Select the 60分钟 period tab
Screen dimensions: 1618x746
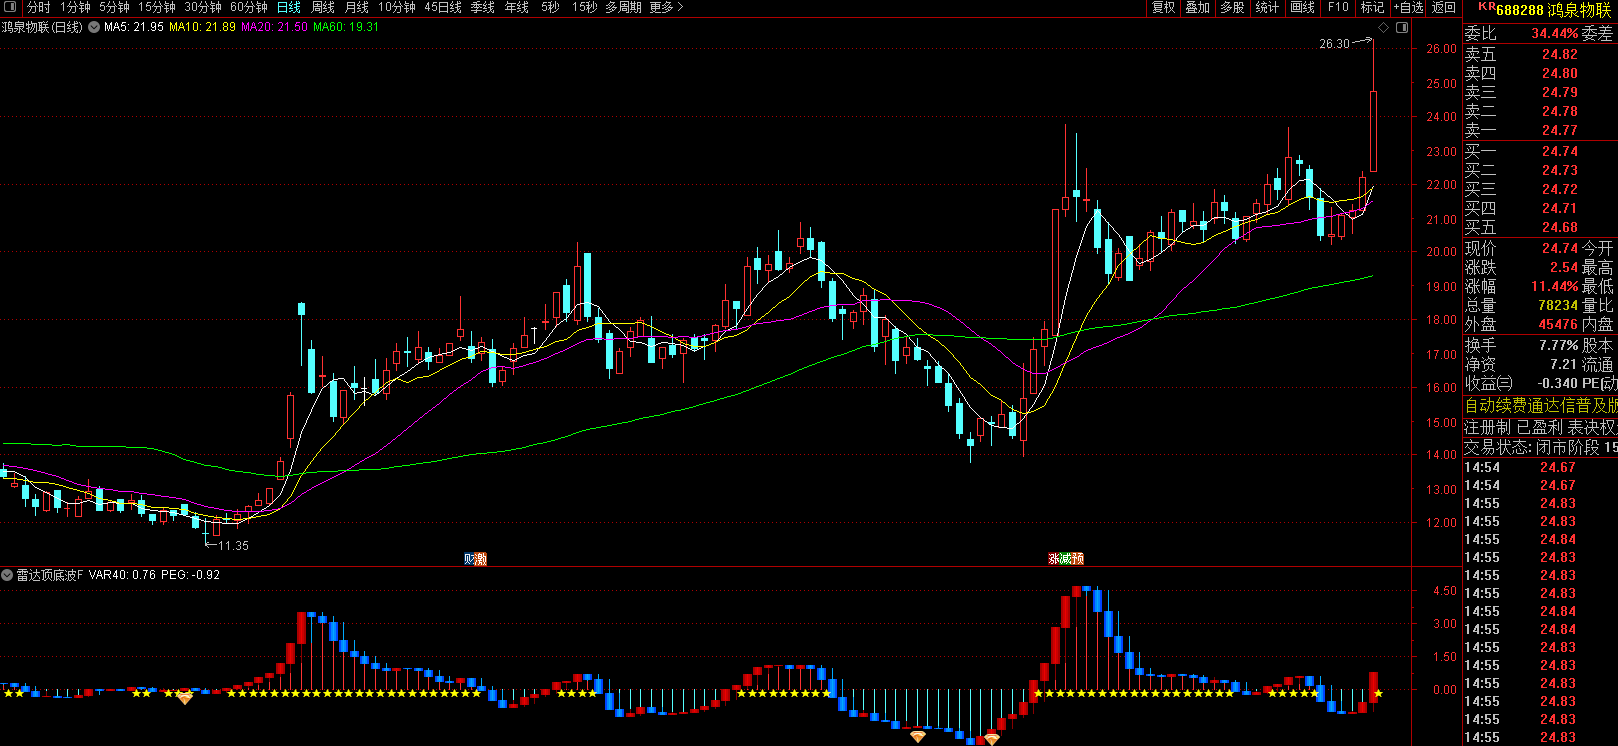(249, 7)
